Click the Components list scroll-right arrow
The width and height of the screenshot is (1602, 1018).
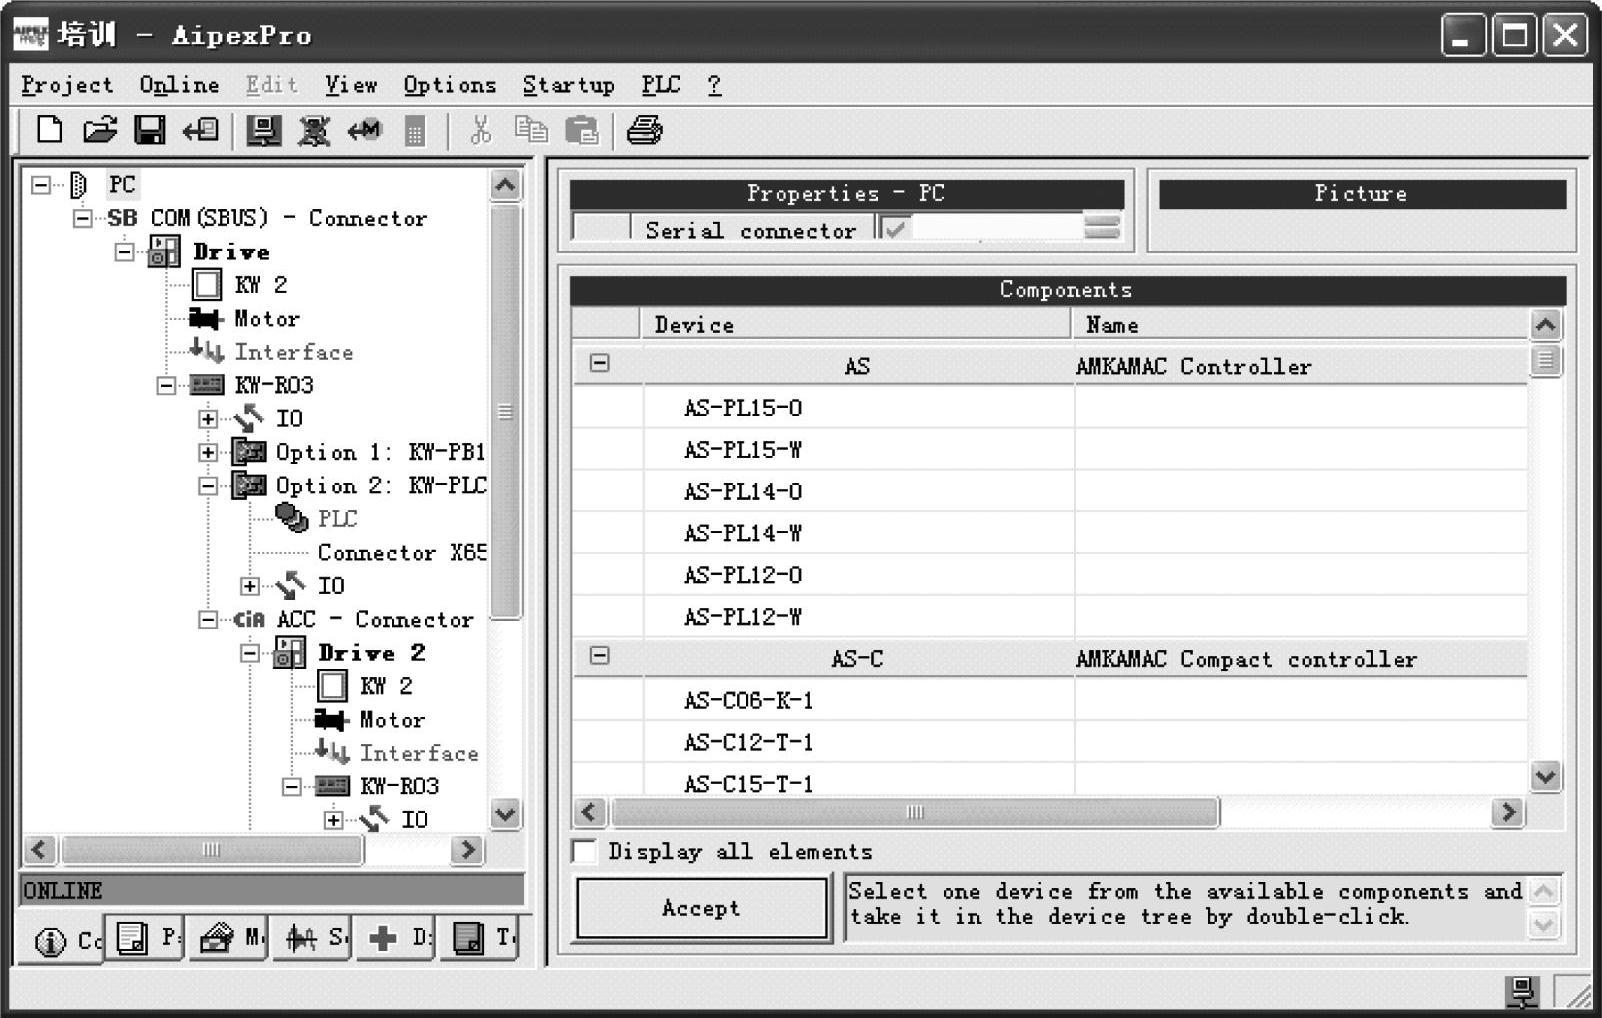pos(1507,812)
